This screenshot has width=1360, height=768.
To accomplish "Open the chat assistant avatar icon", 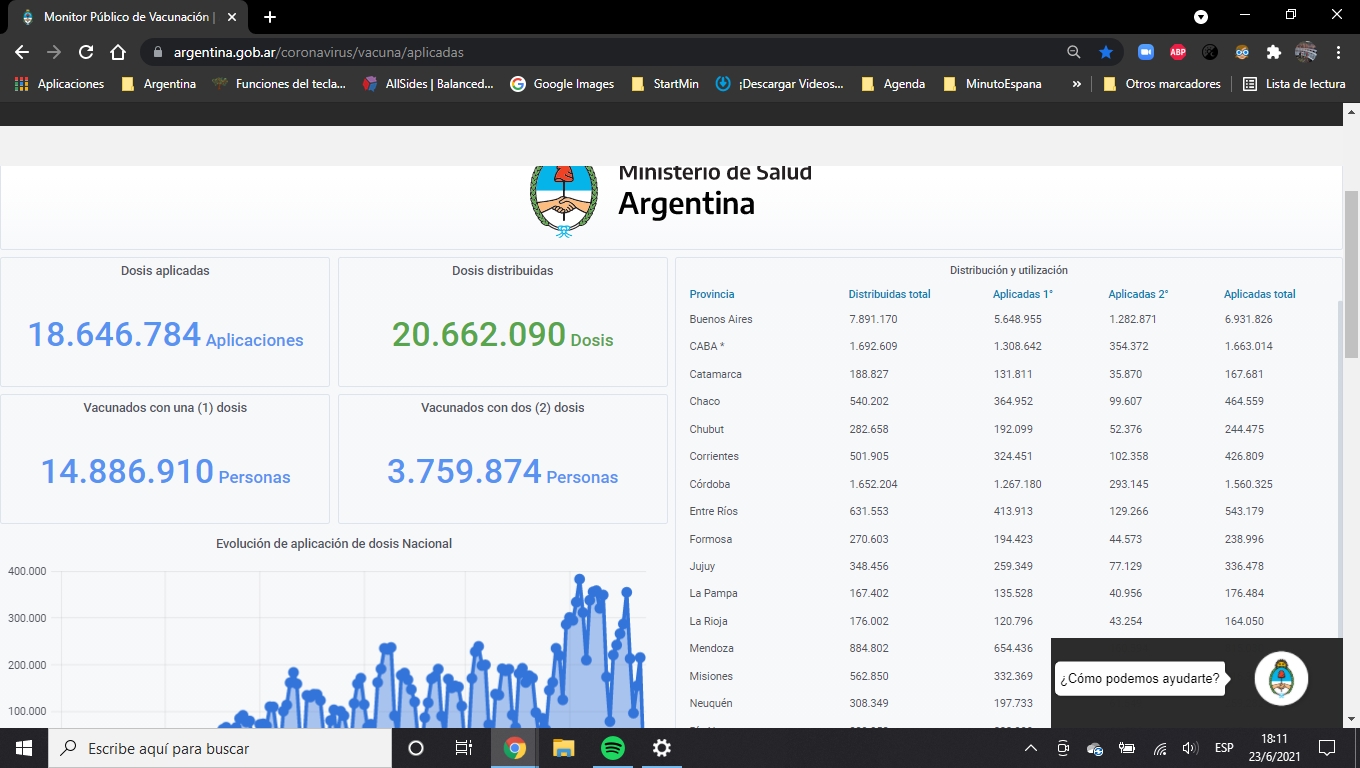I will click(1281, 678).
